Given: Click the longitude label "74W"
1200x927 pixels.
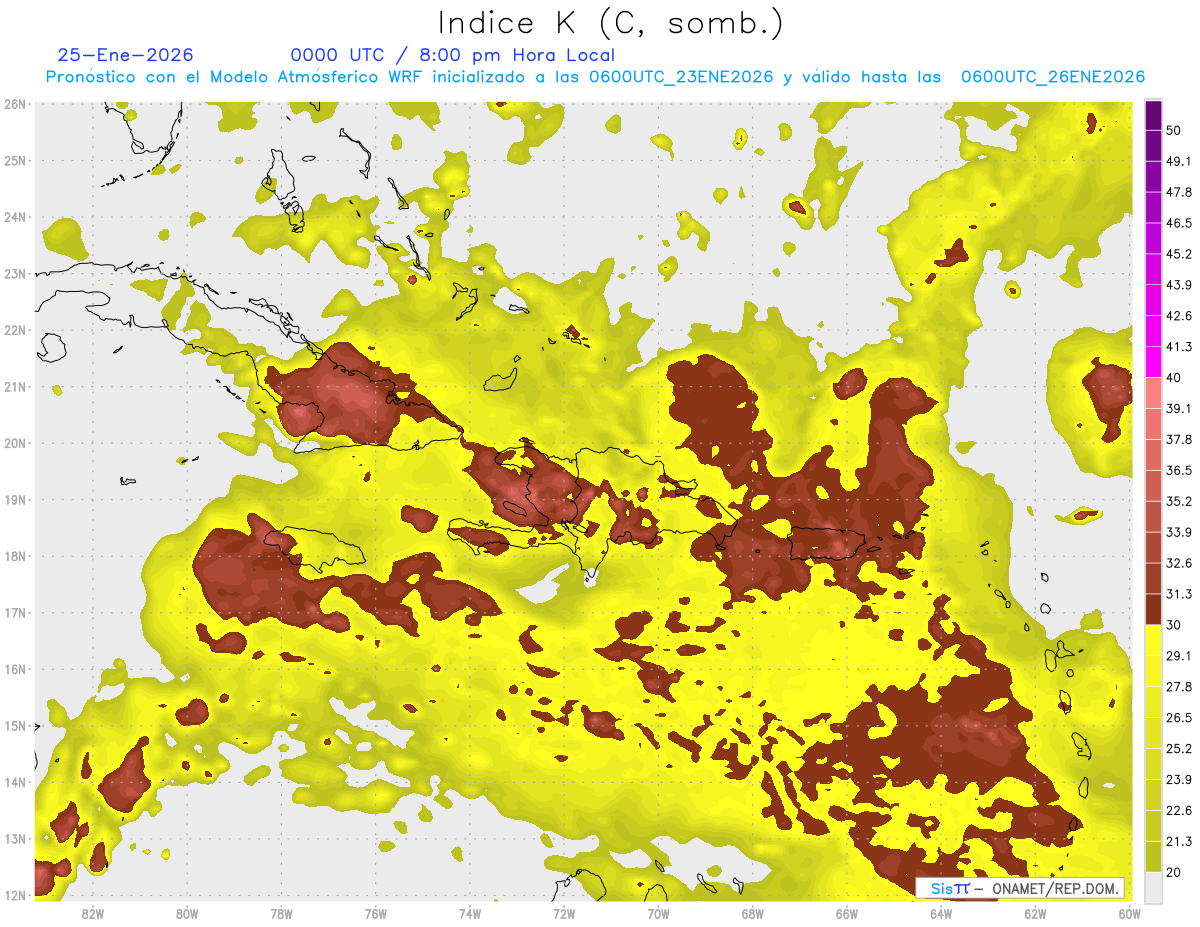Looking at the screenshot, I should pos(469,914).
